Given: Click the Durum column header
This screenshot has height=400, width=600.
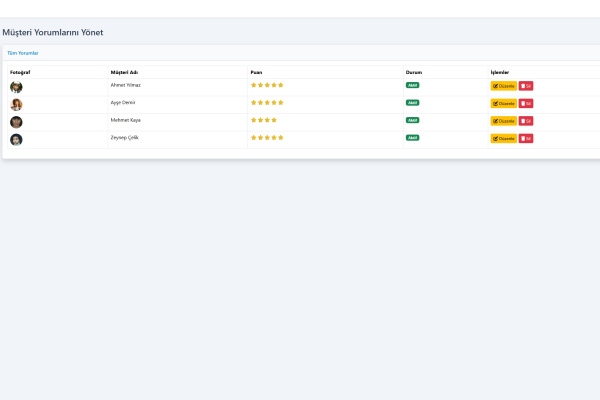Looking at the screenshot, I should tap(414, 72).
